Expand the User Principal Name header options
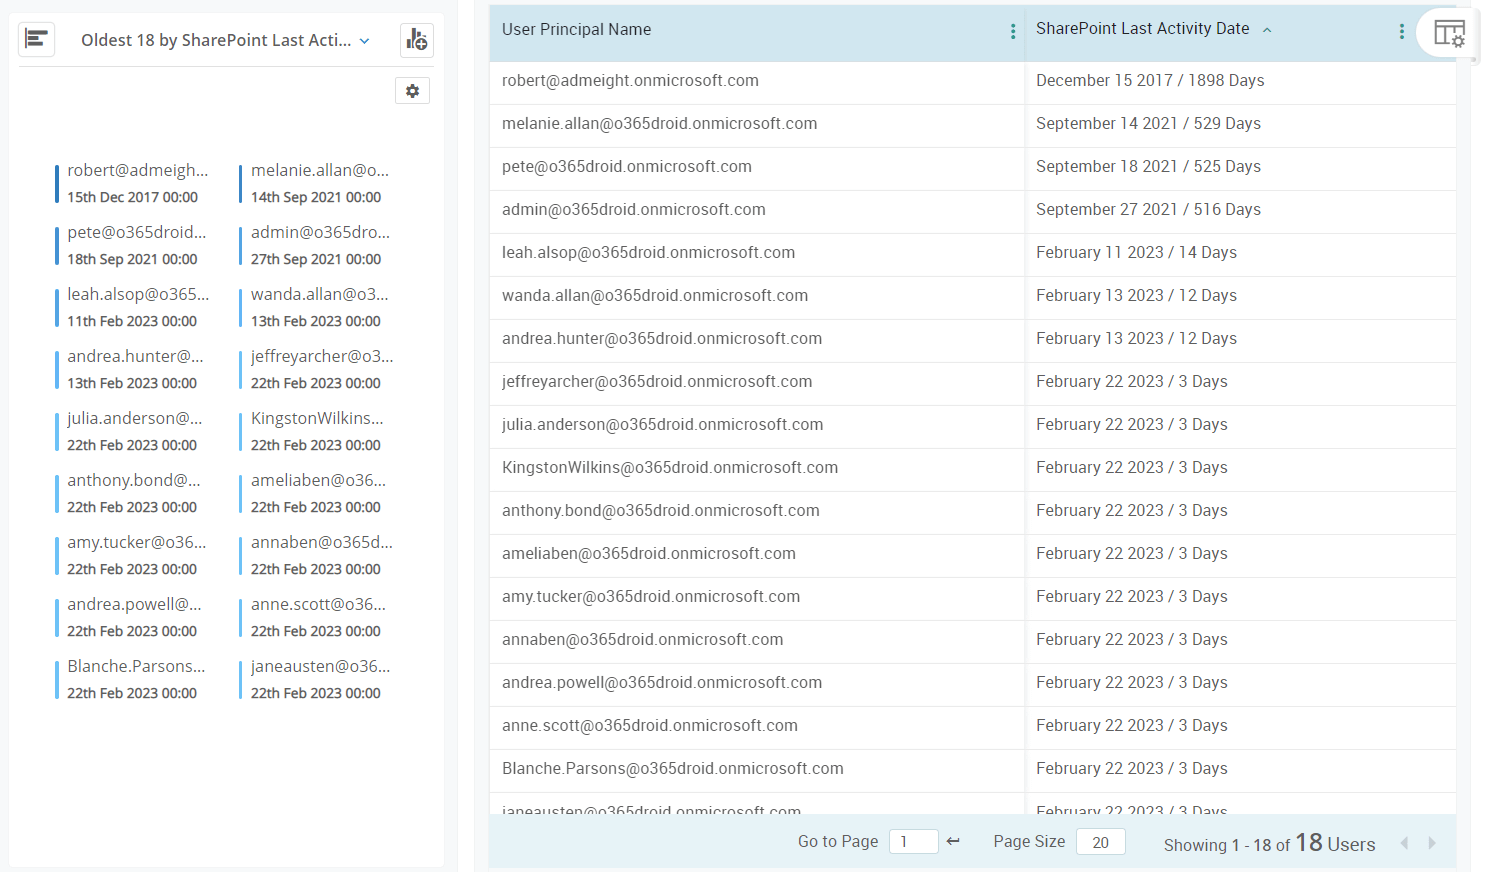This screenshot has height=872, width=1488. click(x=1013, y=31)
